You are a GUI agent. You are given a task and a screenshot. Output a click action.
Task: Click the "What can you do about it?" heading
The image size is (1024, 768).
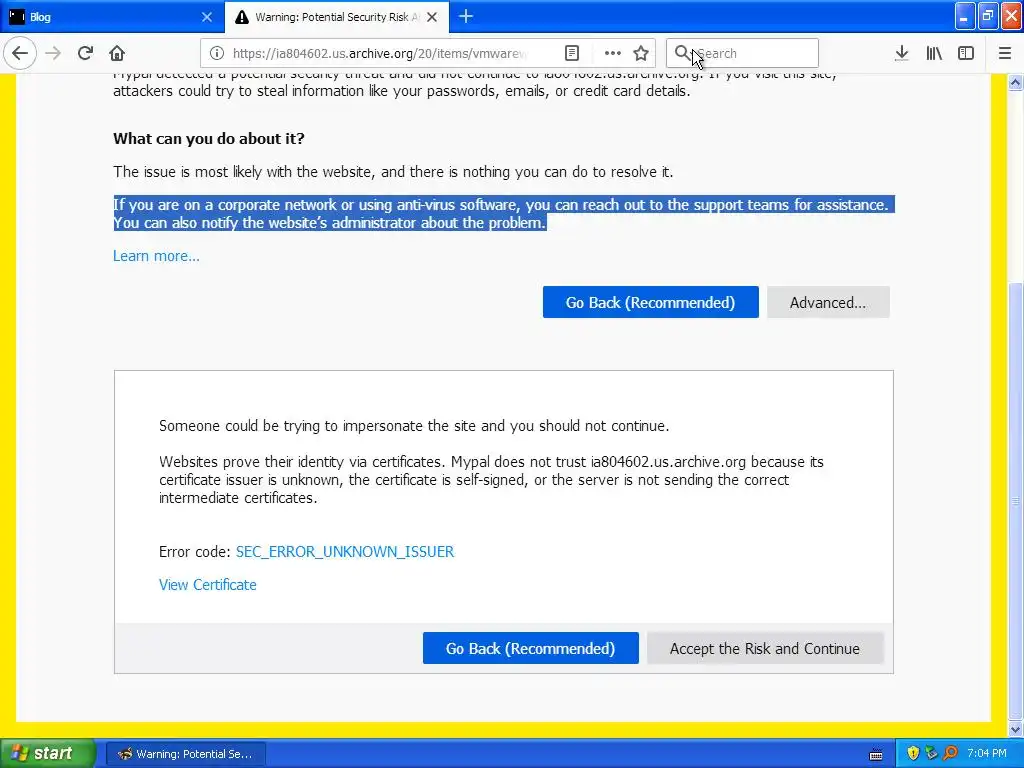(x=209, y=138)
